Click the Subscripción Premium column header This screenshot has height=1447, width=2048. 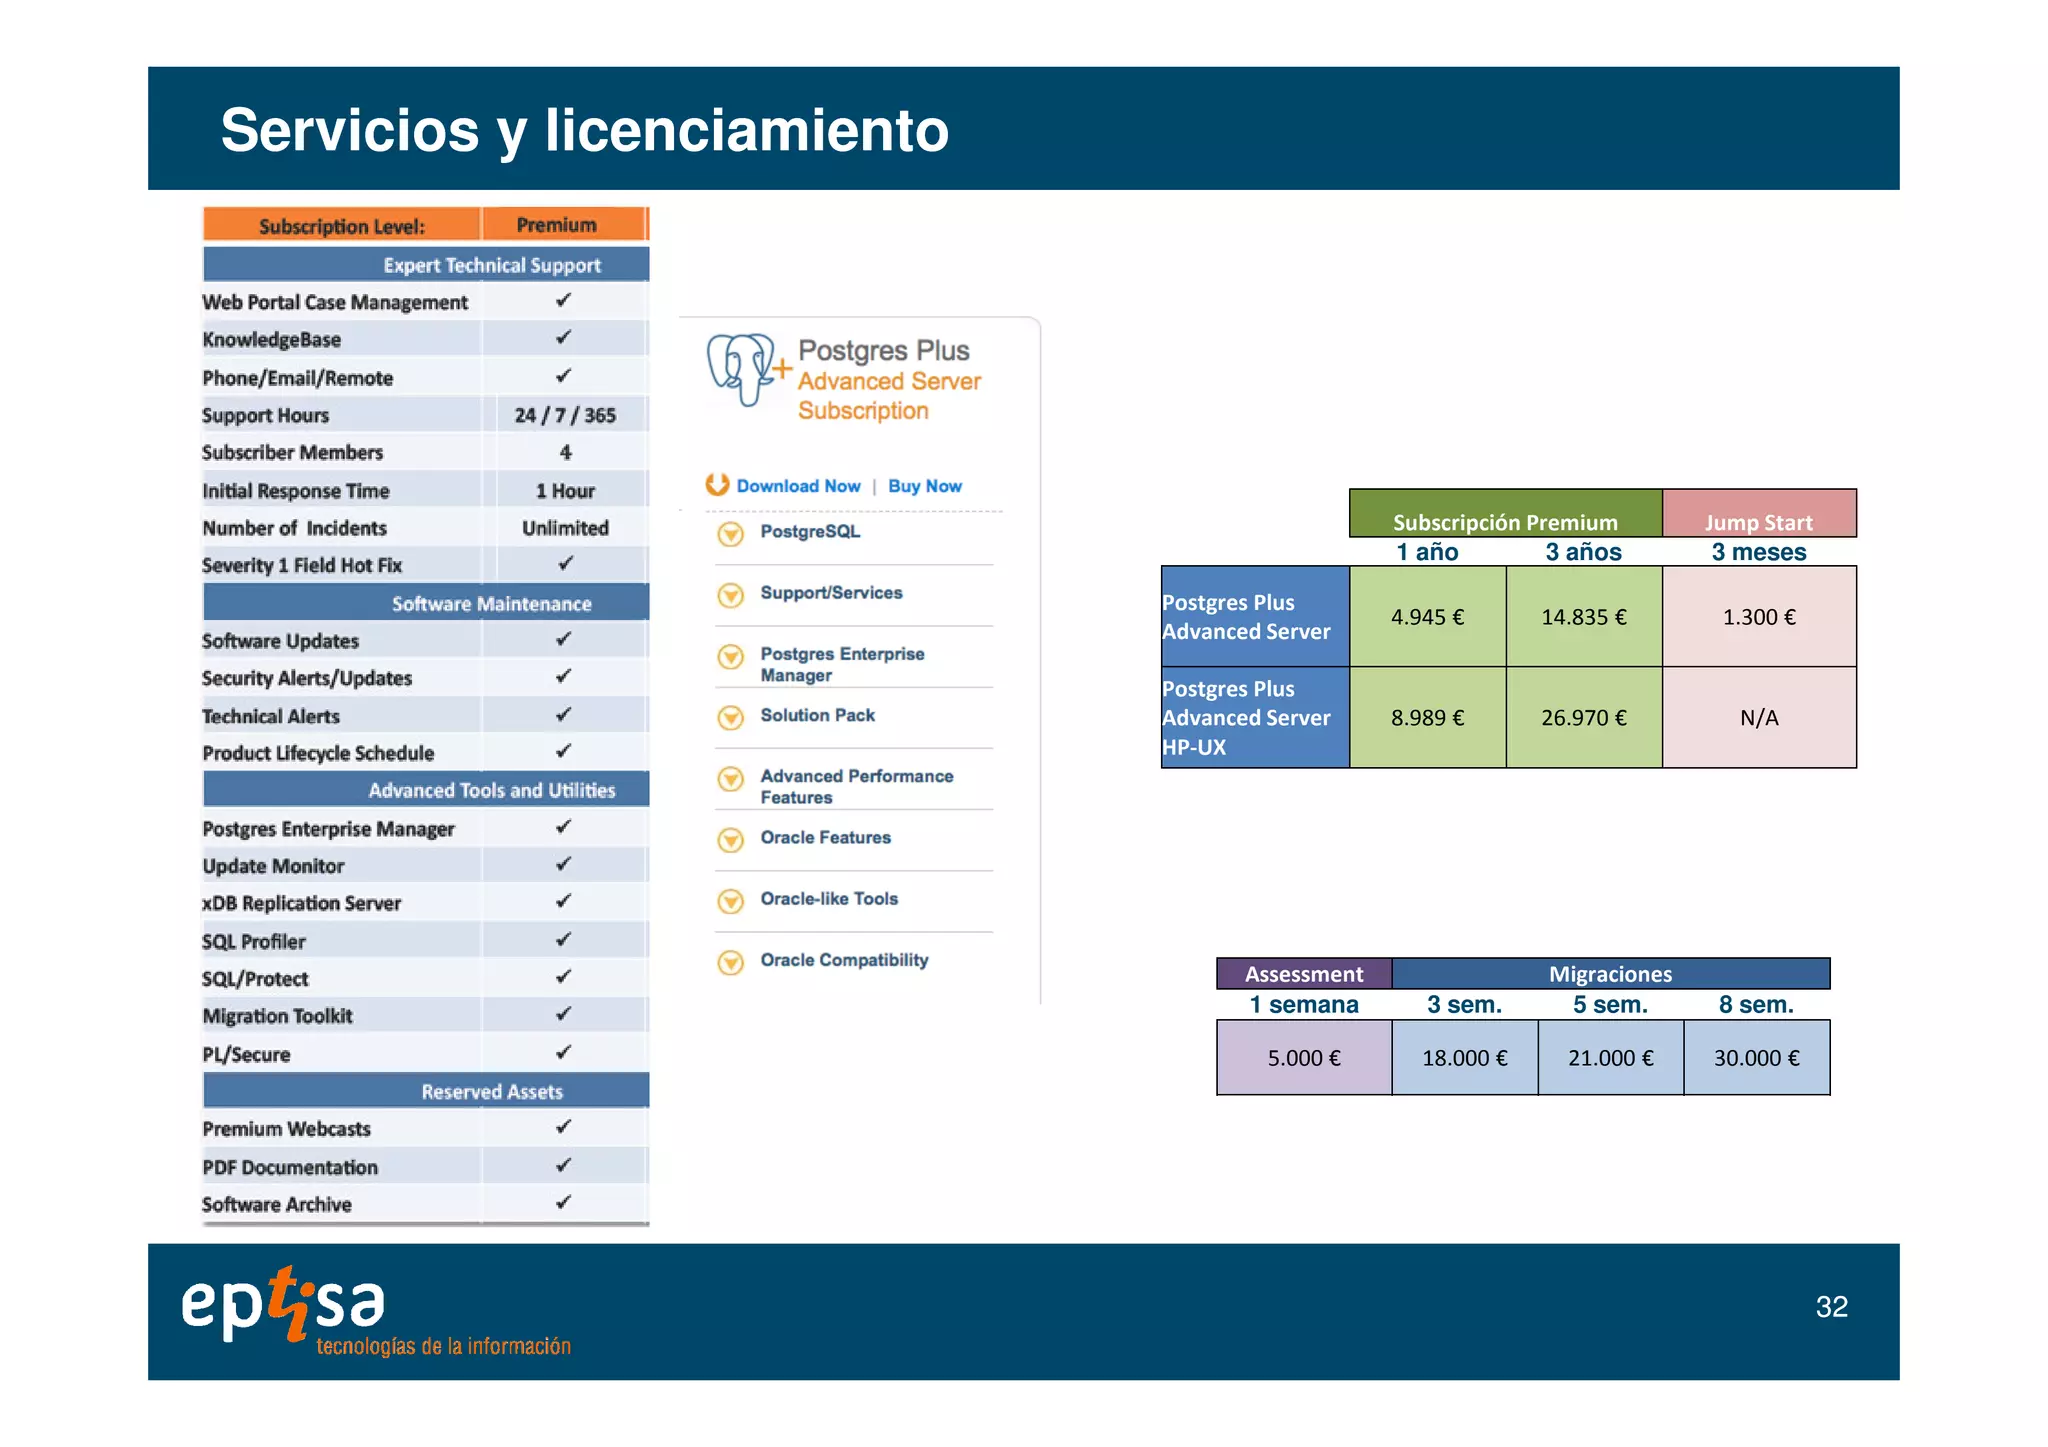1505,514
